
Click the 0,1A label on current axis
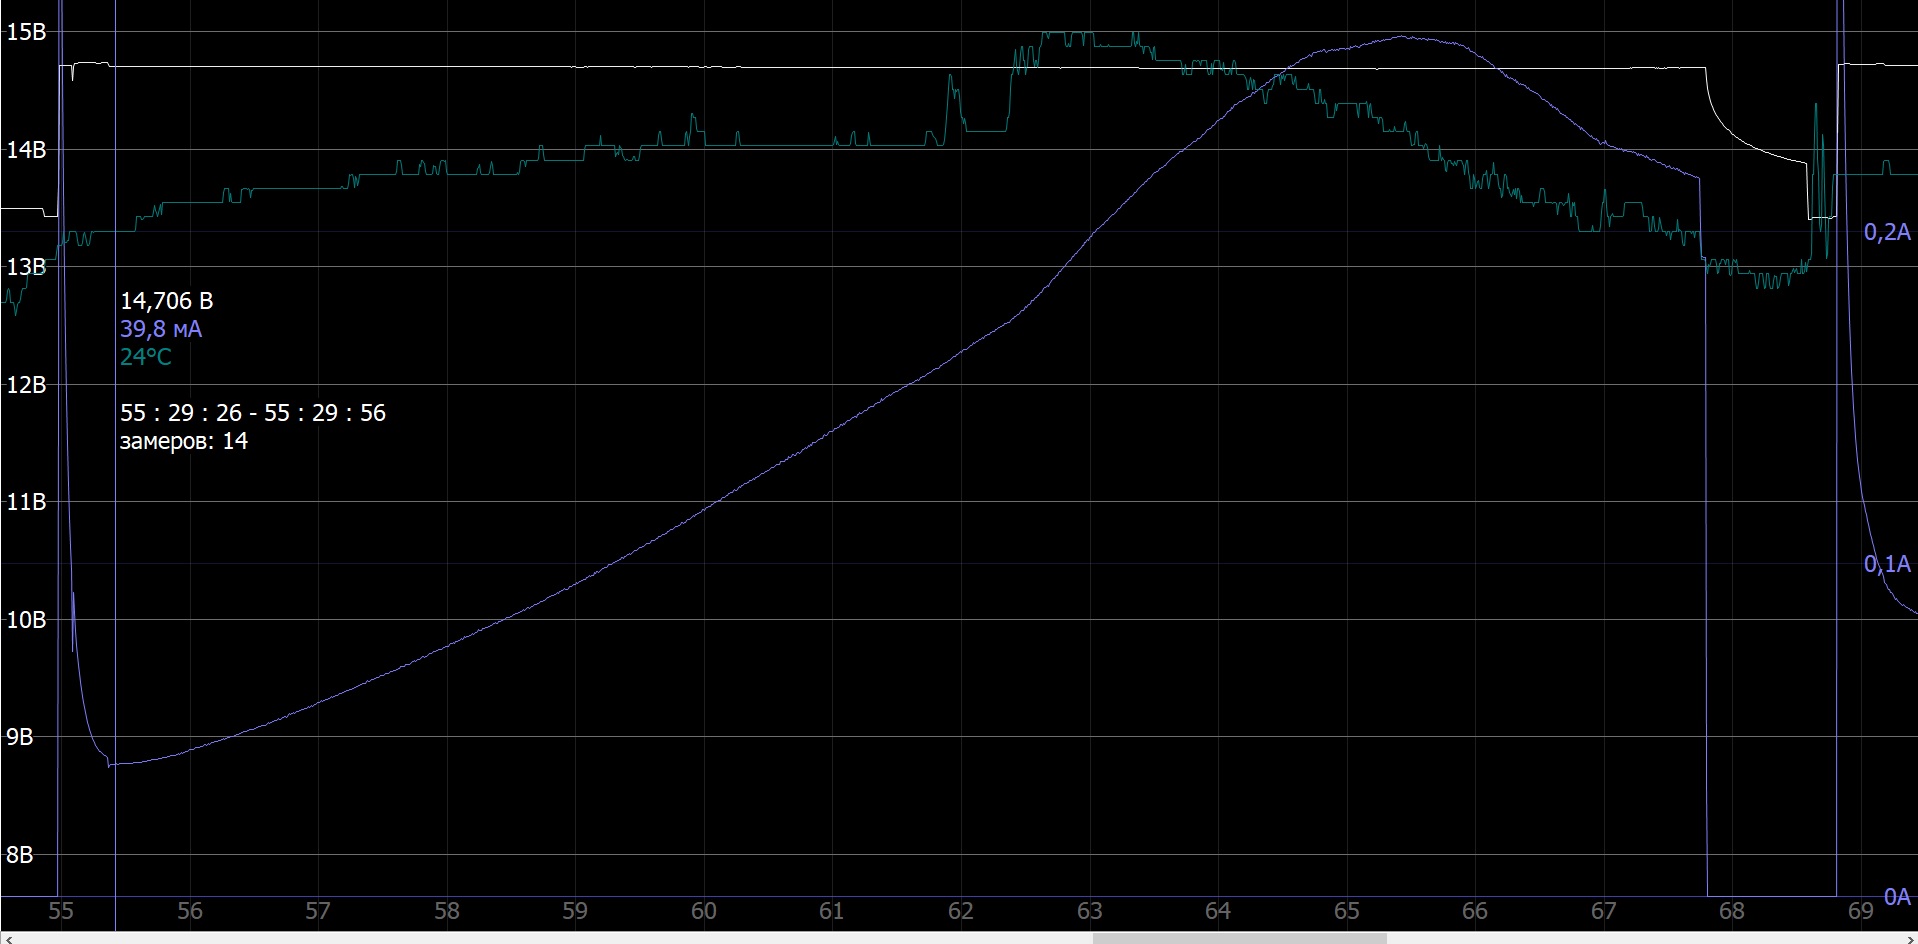point(1886,565)
